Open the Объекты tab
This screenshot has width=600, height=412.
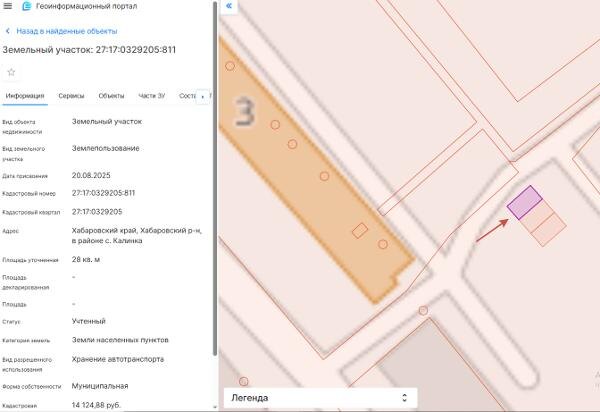coord(111,96)
